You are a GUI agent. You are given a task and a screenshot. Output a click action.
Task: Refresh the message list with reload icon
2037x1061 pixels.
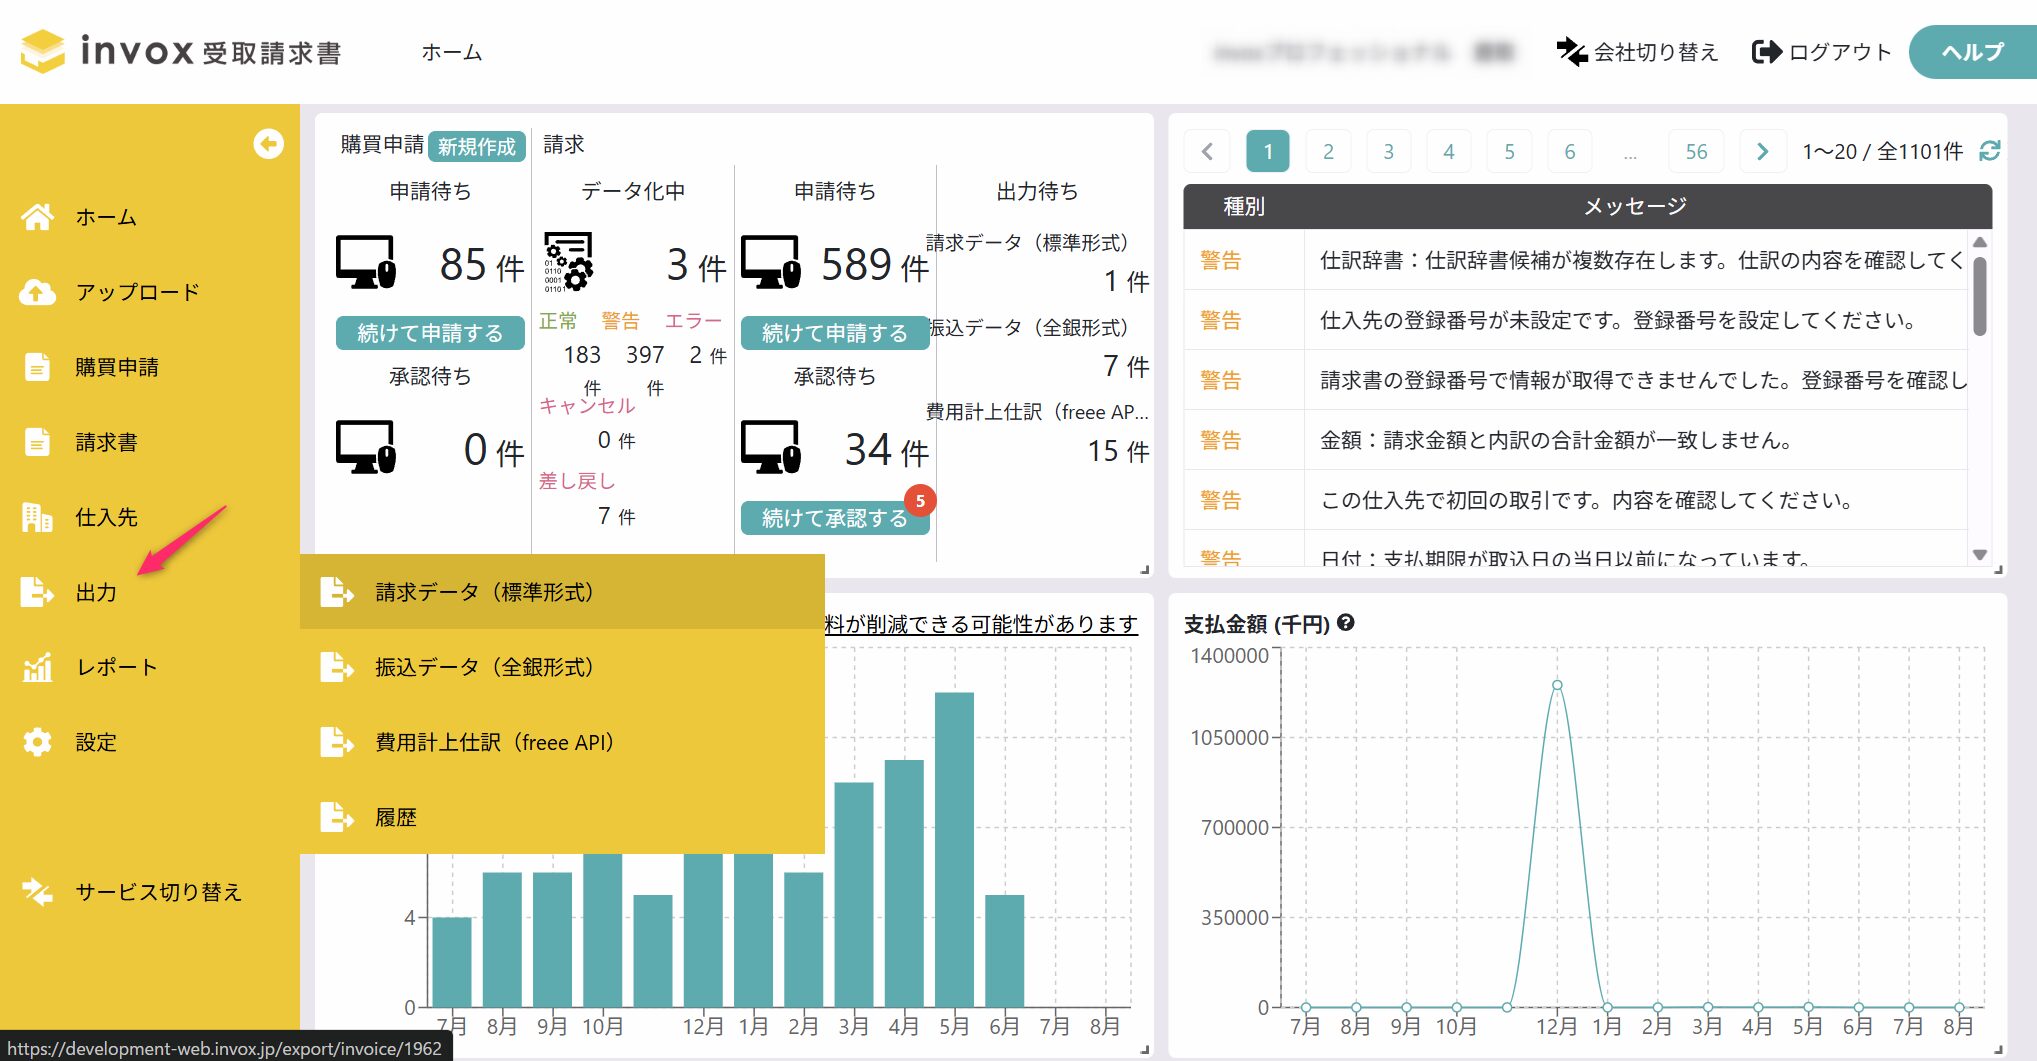[1989, 151]
